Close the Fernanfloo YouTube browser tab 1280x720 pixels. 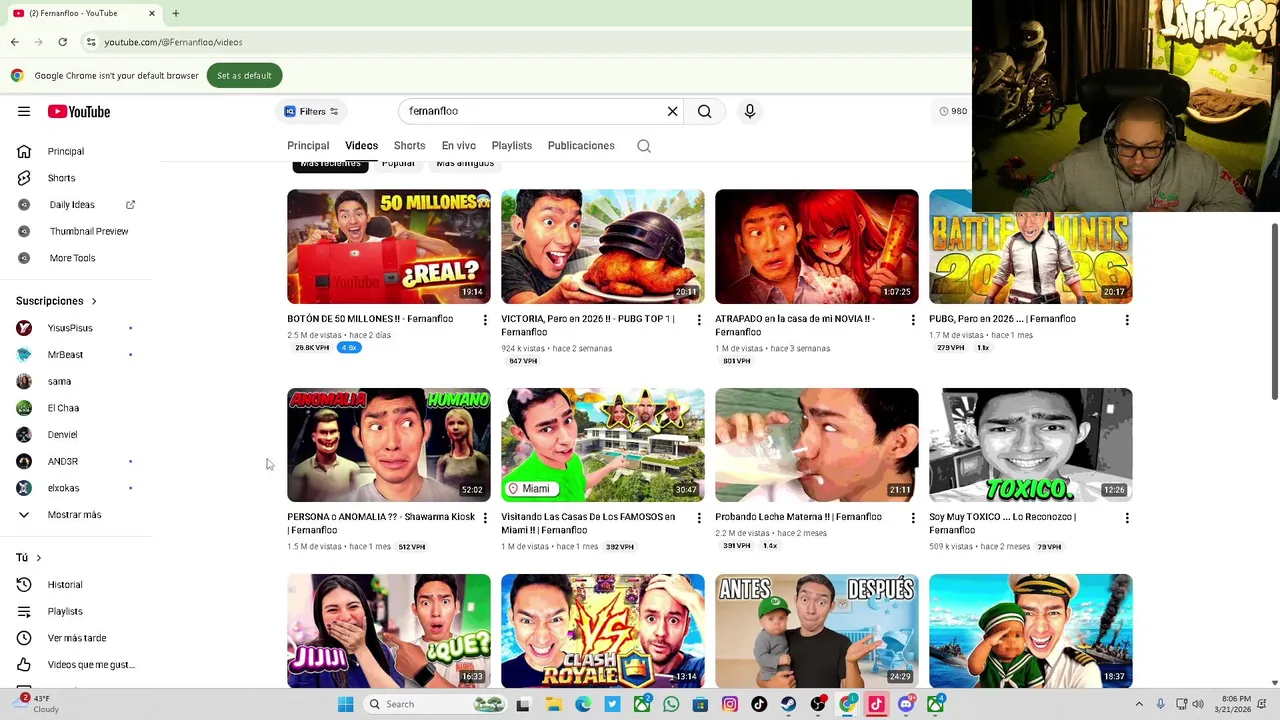152,13
